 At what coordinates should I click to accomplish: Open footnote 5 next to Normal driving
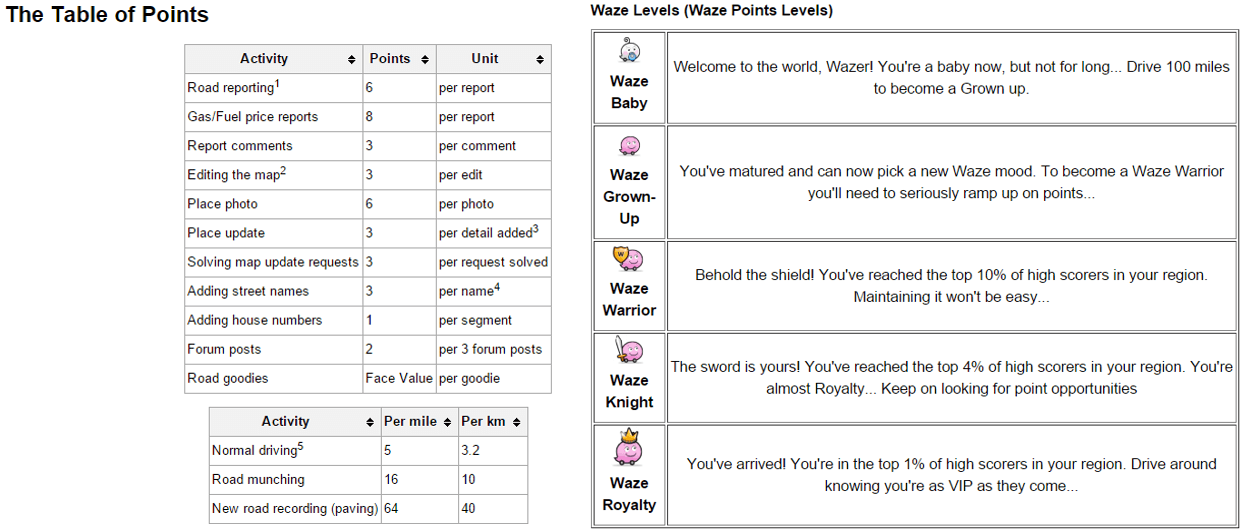(301, 447)
